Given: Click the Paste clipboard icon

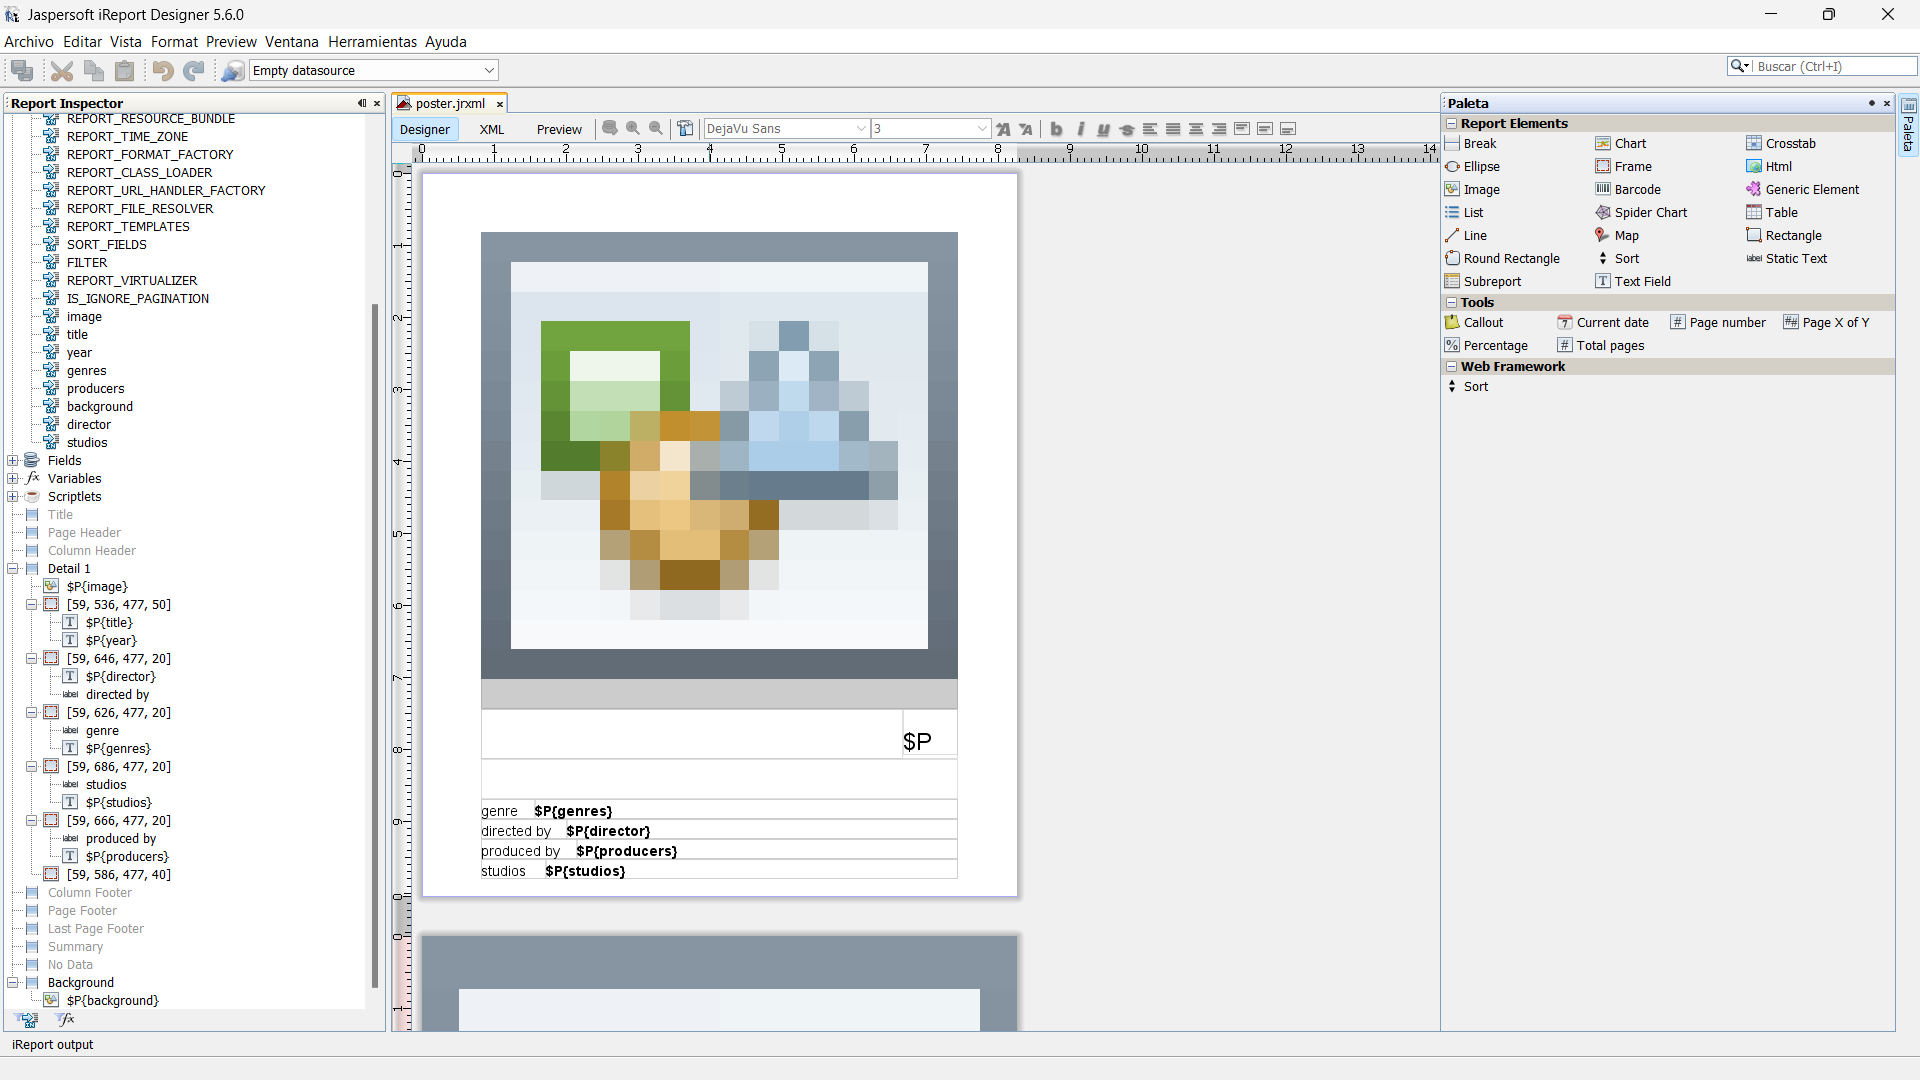Looking at the screenshot, I should 125,70.
